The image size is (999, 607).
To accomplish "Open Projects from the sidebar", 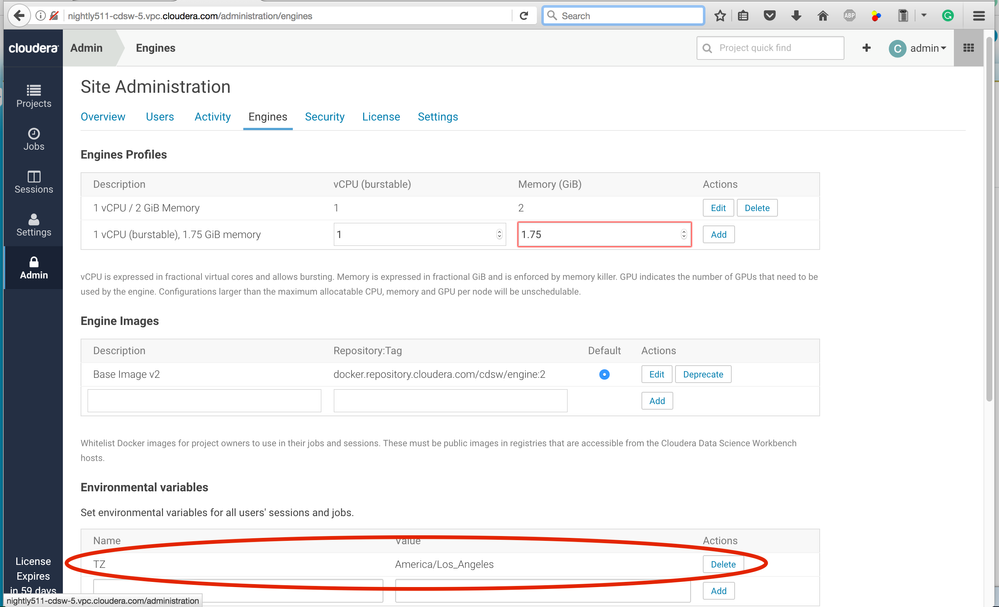I will [33, 96].
